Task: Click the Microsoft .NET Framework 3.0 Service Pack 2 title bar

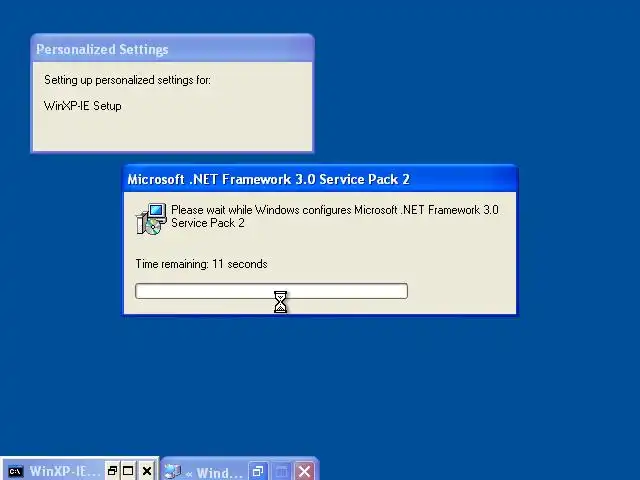Action: 320,179
